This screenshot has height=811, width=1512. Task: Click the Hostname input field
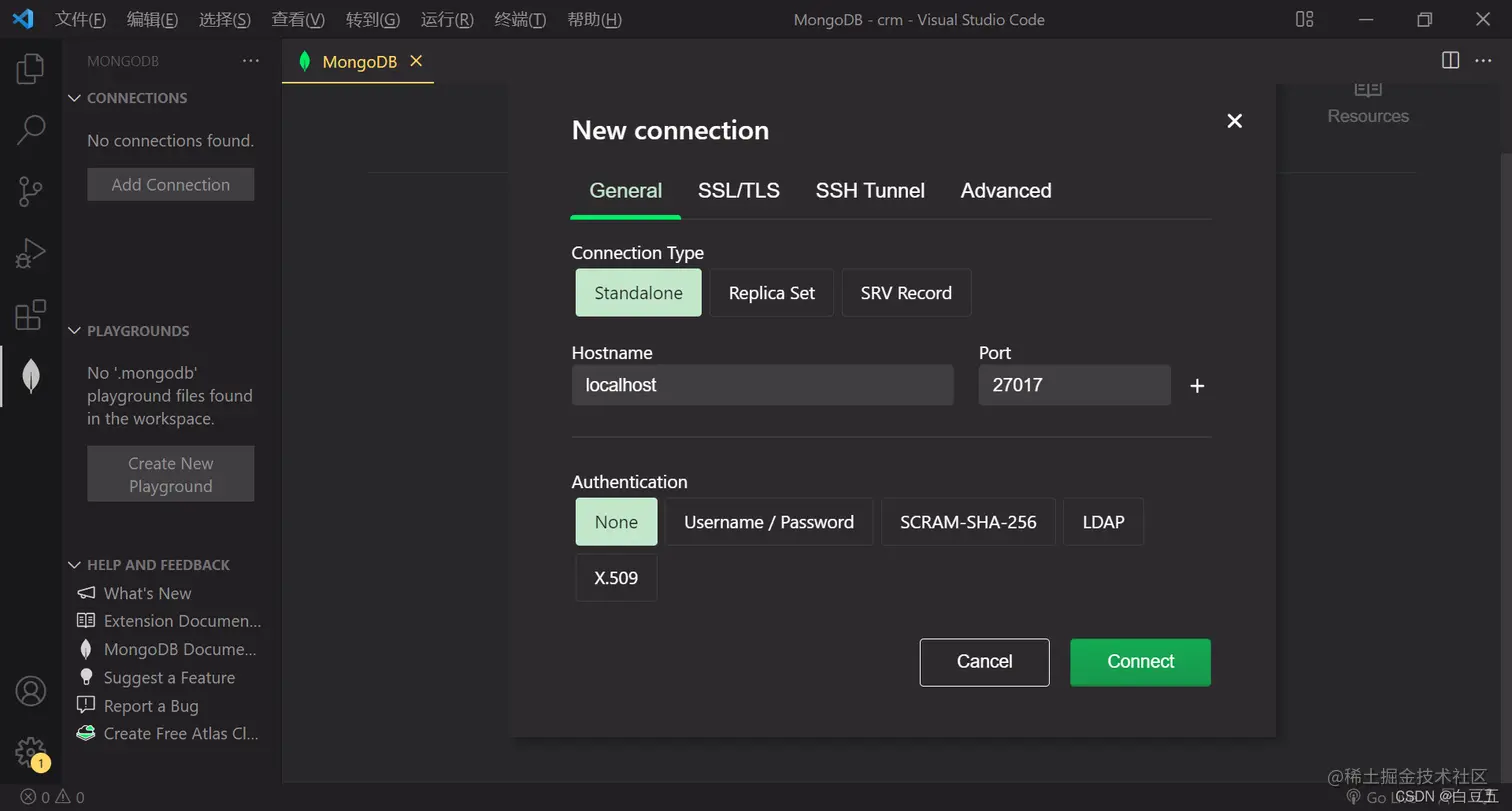(x=762, y=385)
